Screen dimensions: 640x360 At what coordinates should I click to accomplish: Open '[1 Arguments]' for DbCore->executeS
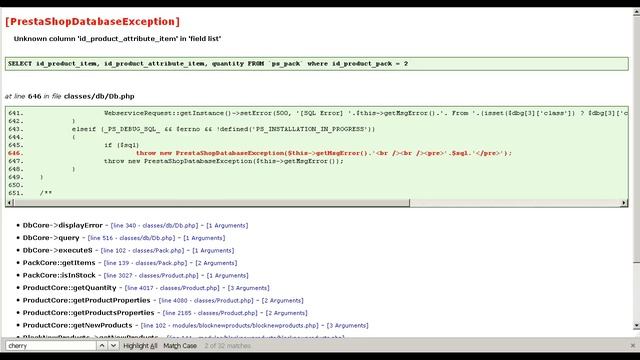pyautogui.click(x=213, y=251)
